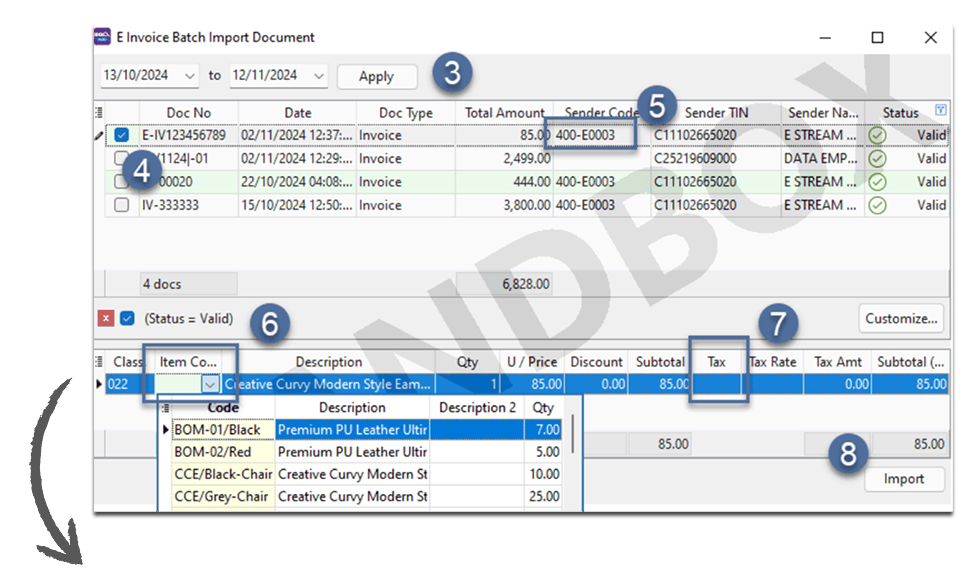The width and height of the screenshot is (957, 584).
Task: Click the valid status icon for E-IV123456789
Action: point(877,135)
